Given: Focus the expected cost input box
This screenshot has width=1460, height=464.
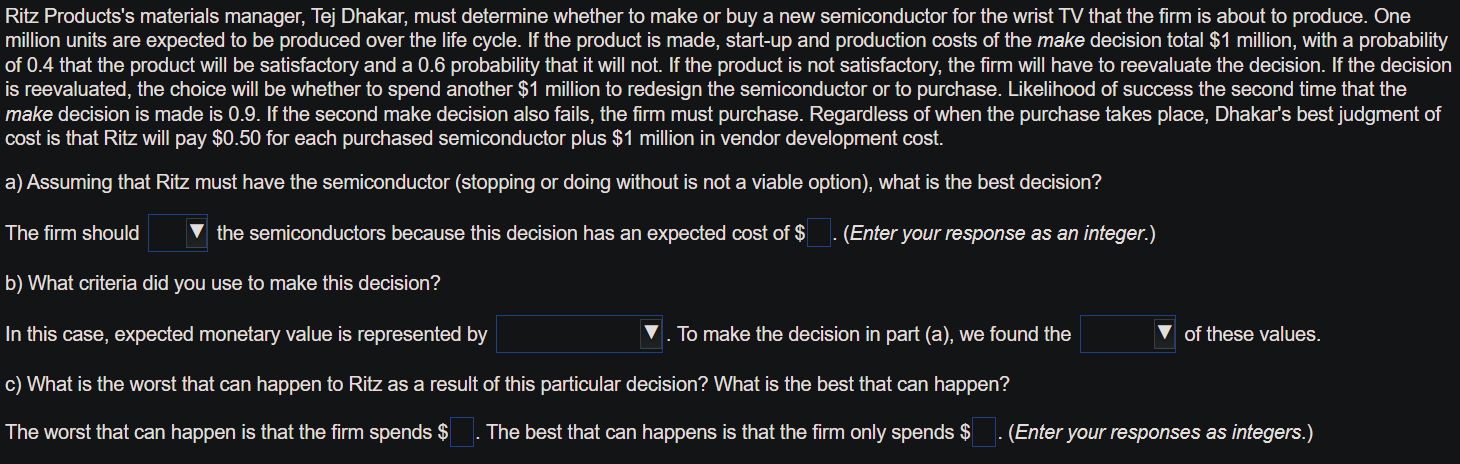Looking at the screenshot, I should [x=819, y=233].
